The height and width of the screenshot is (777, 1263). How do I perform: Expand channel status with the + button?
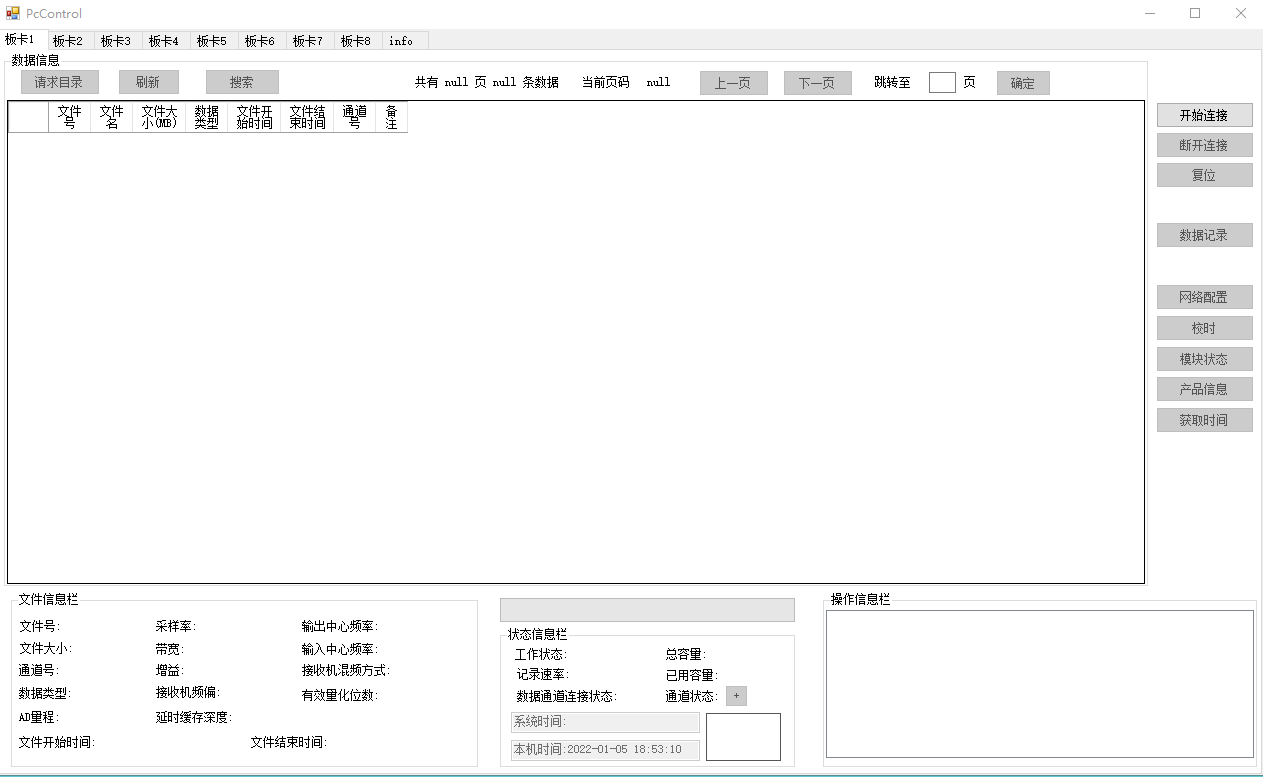click(x=736, y=696)
